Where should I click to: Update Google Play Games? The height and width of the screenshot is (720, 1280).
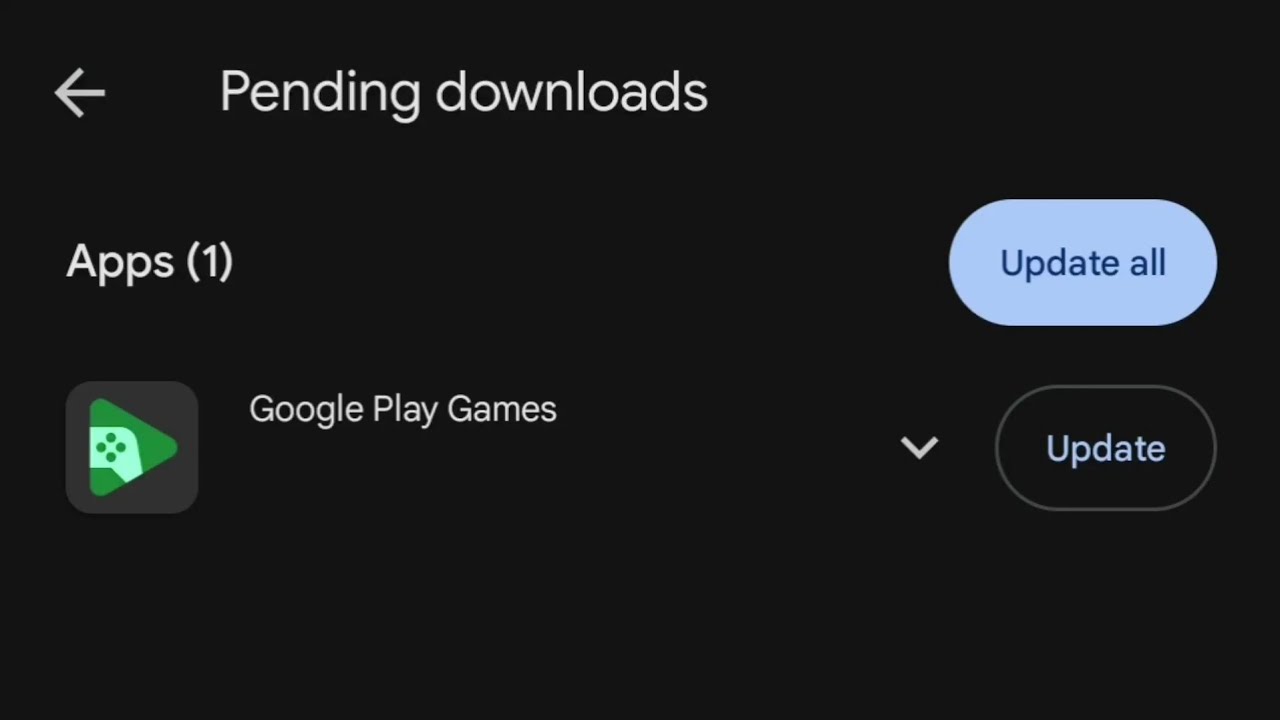[1105, 448]
